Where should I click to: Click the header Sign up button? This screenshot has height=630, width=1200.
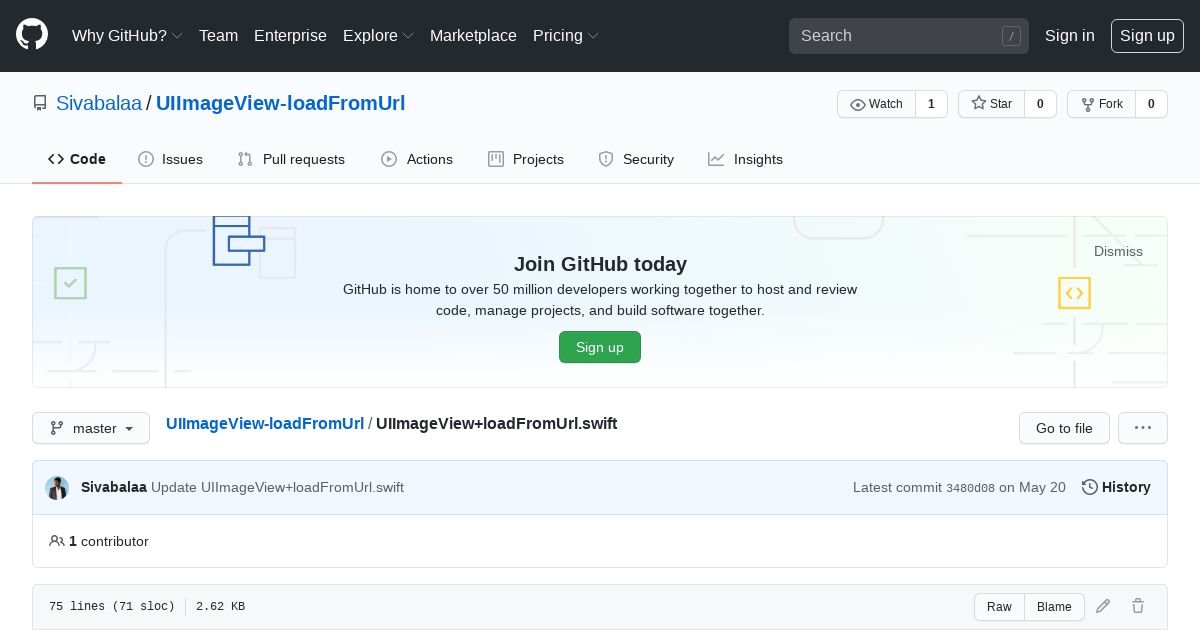1147,36
